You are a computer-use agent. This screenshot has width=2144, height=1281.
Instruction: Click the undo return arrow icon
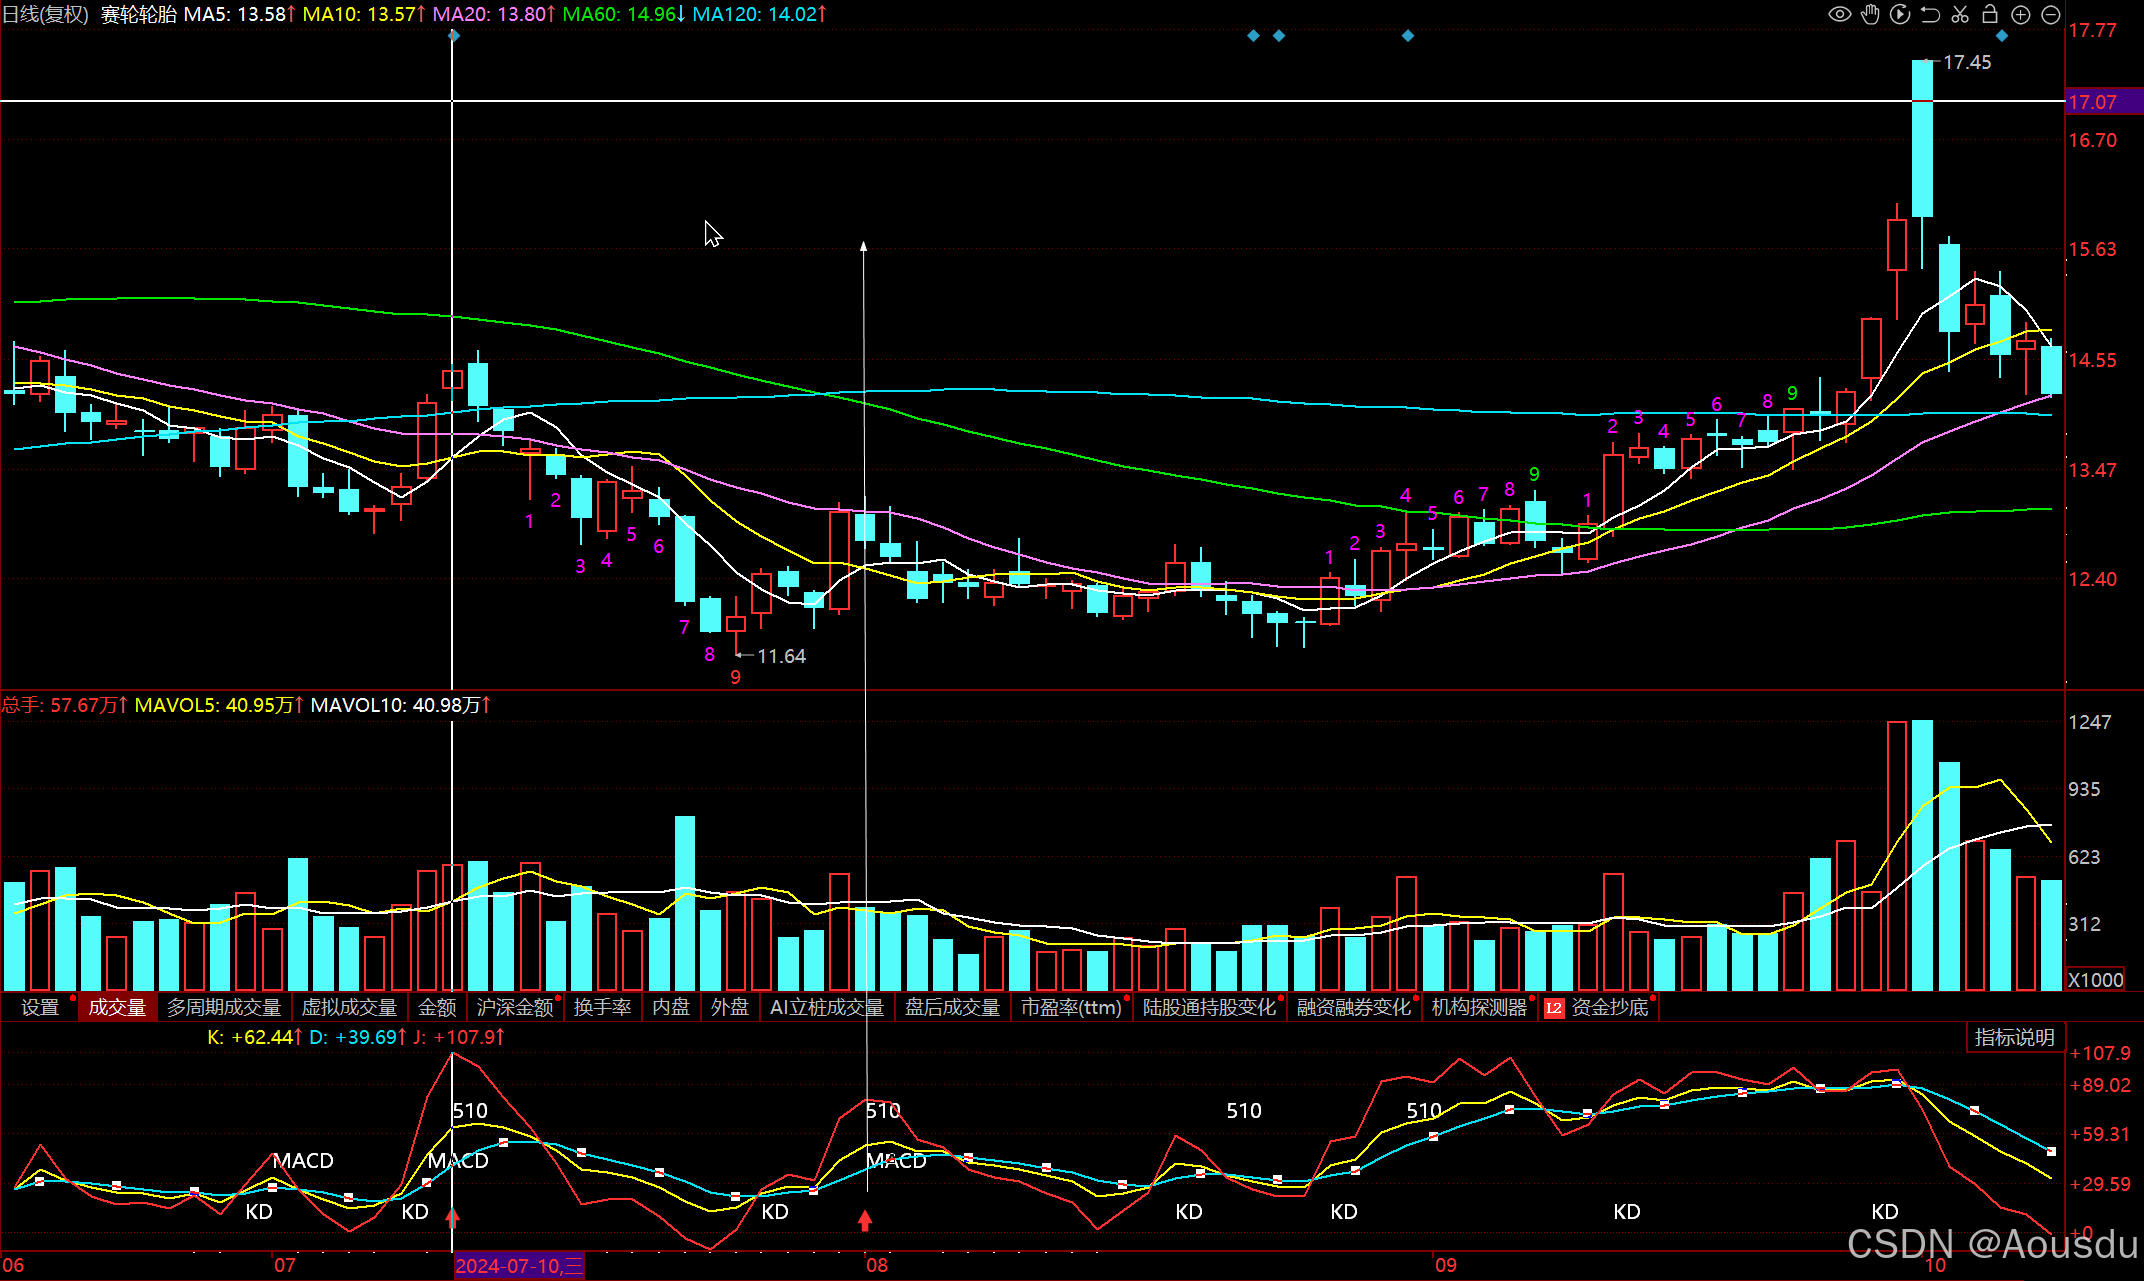tap(1930, 14)
